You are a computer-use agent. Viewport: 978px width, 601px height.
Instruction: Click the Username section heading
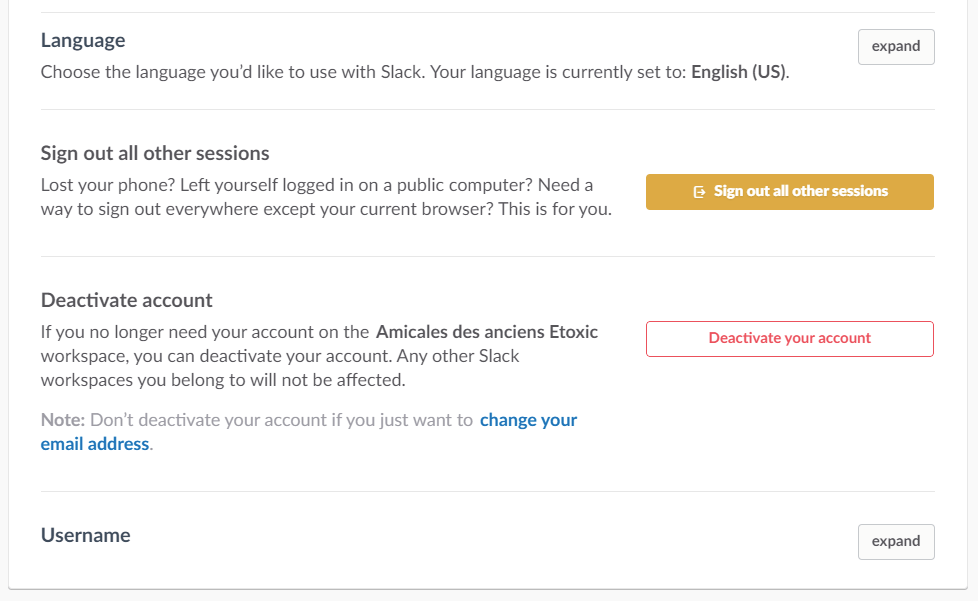click(85, 535)
